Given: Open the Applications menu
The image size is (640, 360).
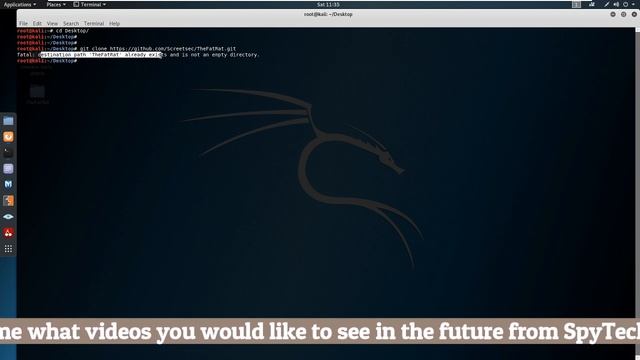Looking at the screenshot, I should [19, 4].
